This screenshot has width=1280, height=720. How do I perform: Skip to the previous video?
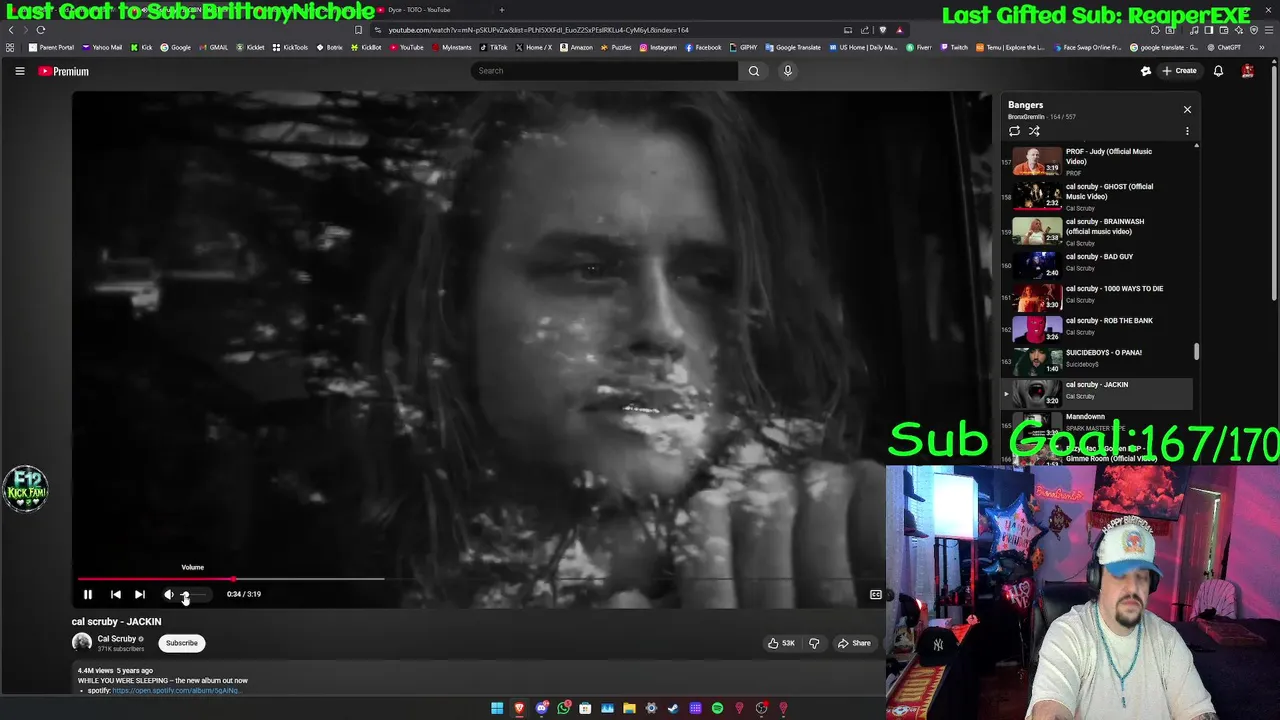click(115, 594)
